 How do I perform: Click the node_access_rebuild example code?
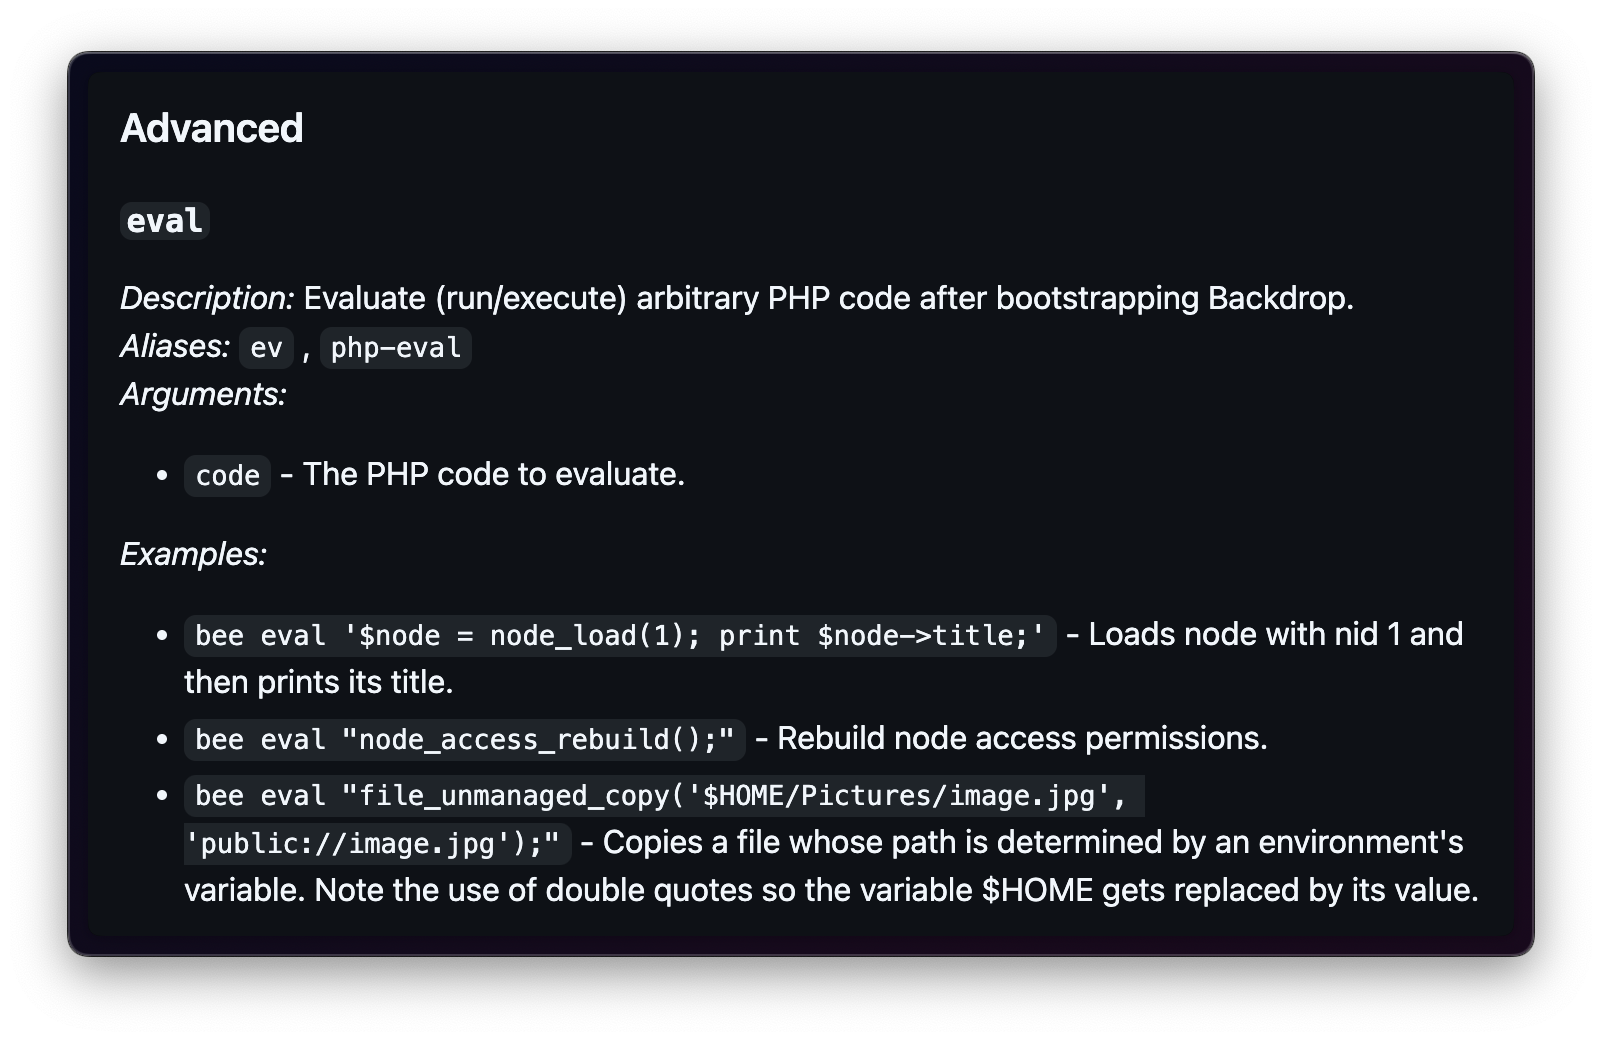(x=465, y=739)
